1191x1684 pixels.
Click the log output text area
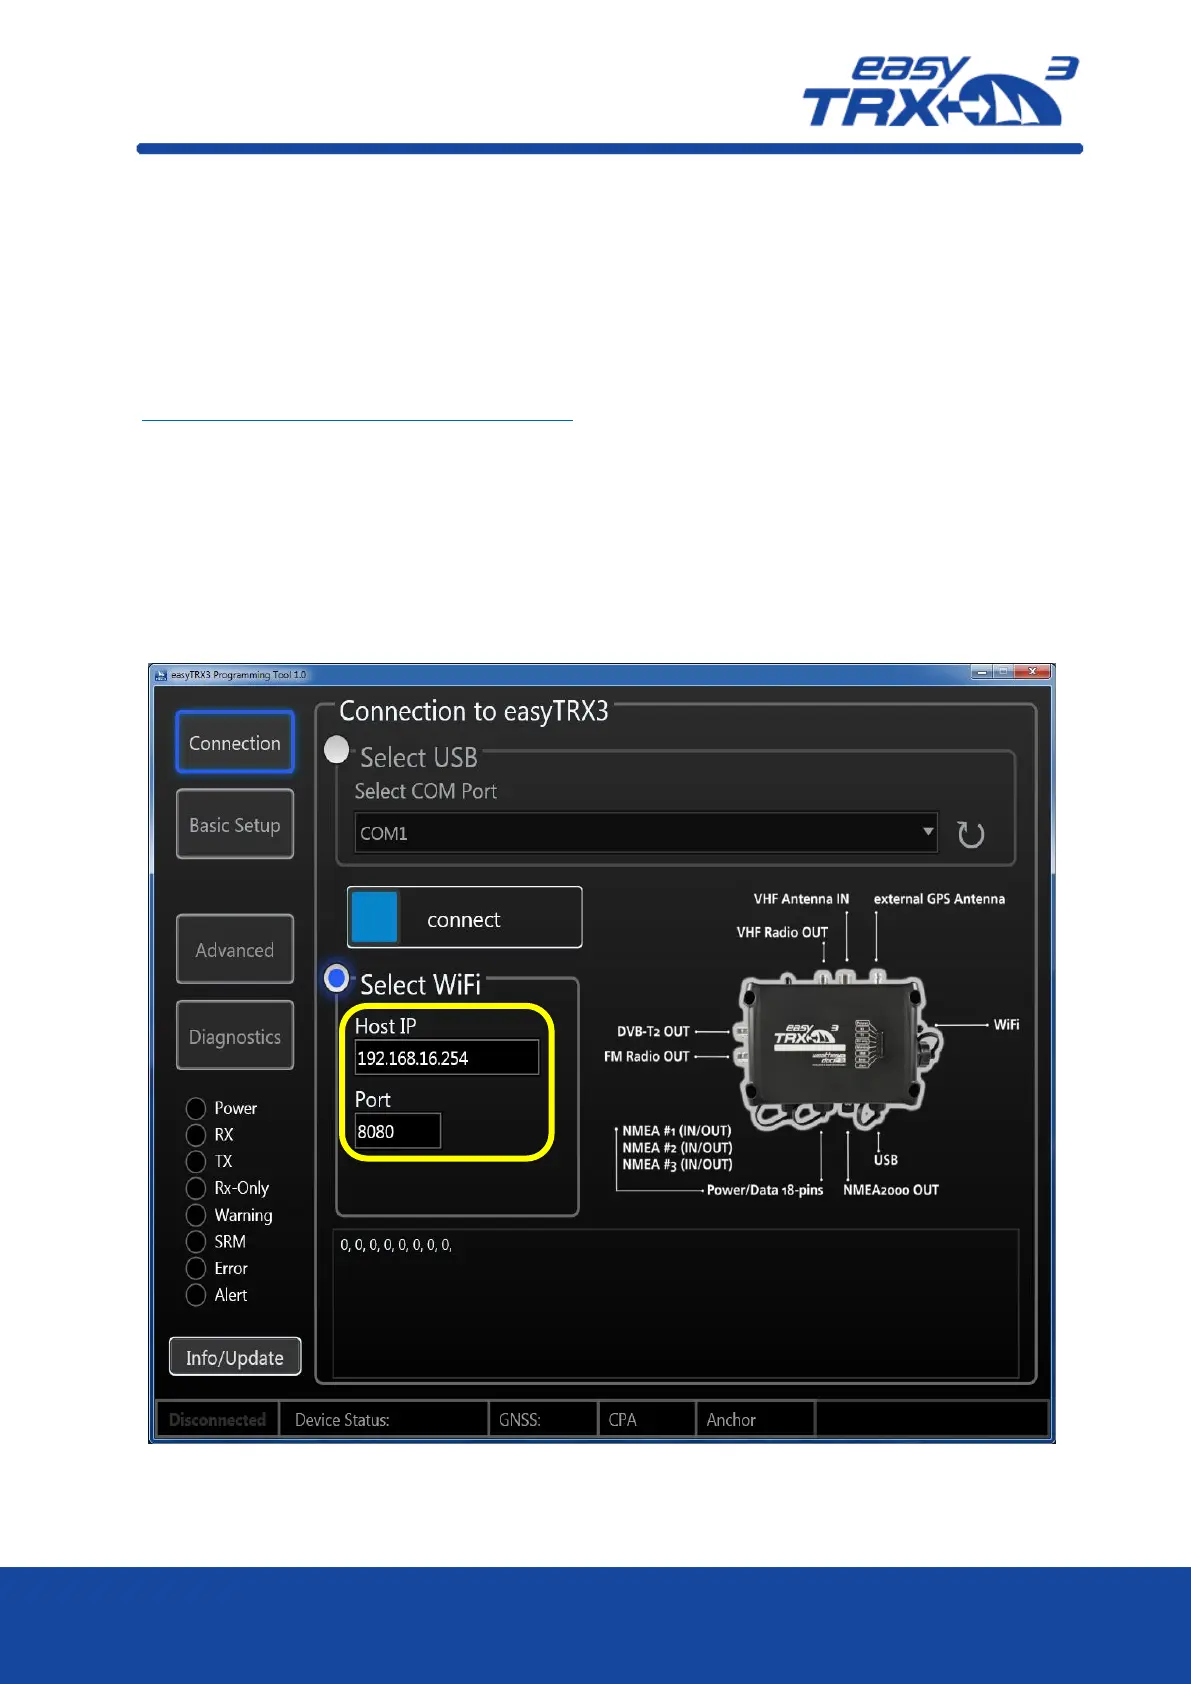(676, 1303)
